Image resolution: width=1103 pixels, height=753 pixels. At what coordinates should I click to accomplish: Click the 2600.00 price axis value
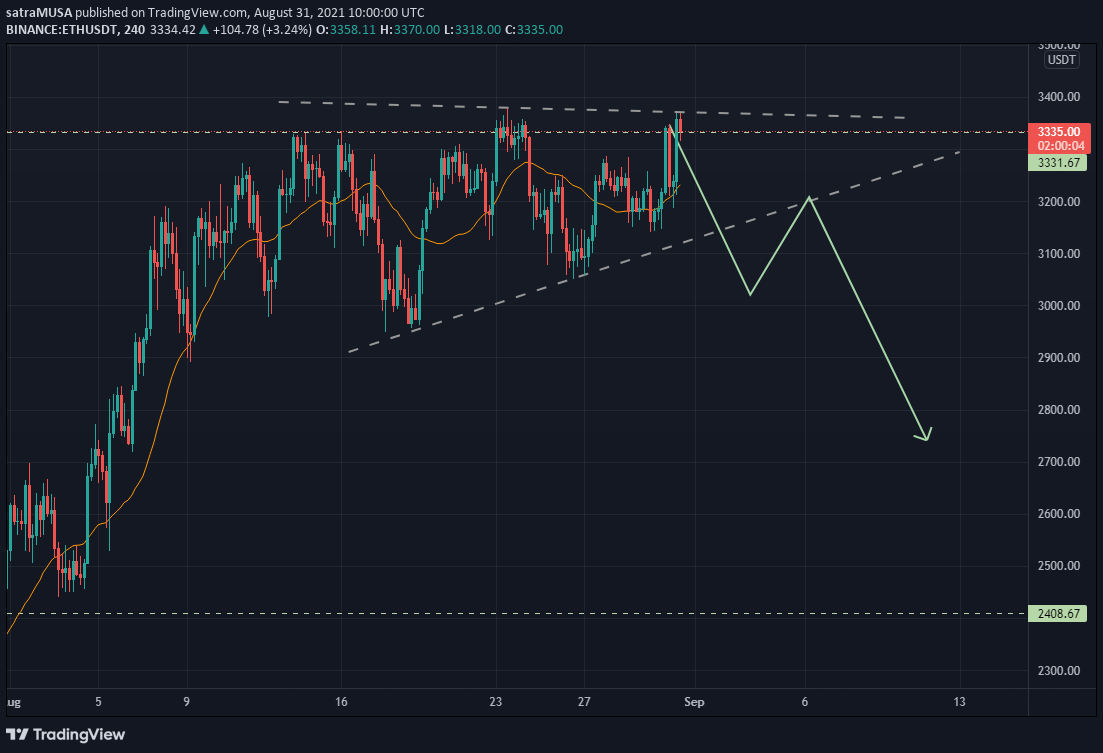point(1059,514)
